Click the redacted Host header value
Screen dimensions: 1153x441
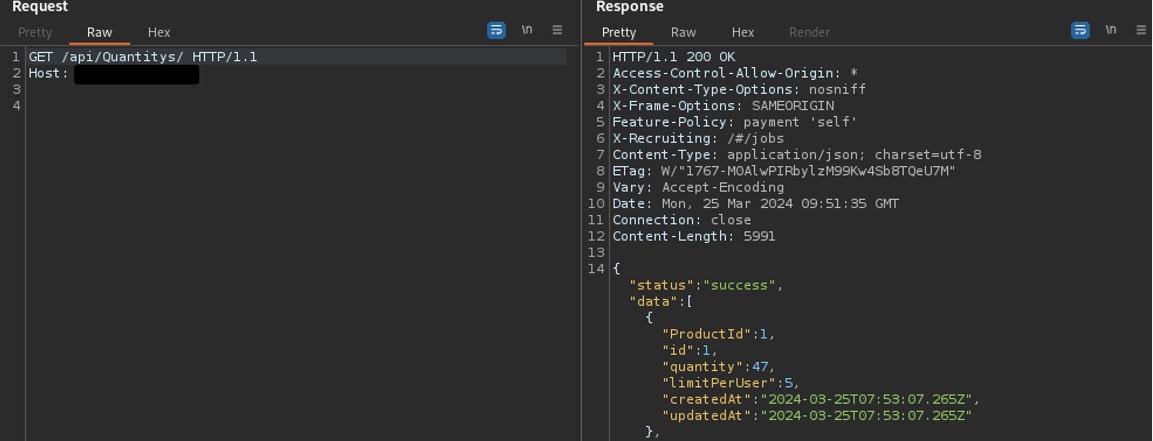tap(136, 74)
